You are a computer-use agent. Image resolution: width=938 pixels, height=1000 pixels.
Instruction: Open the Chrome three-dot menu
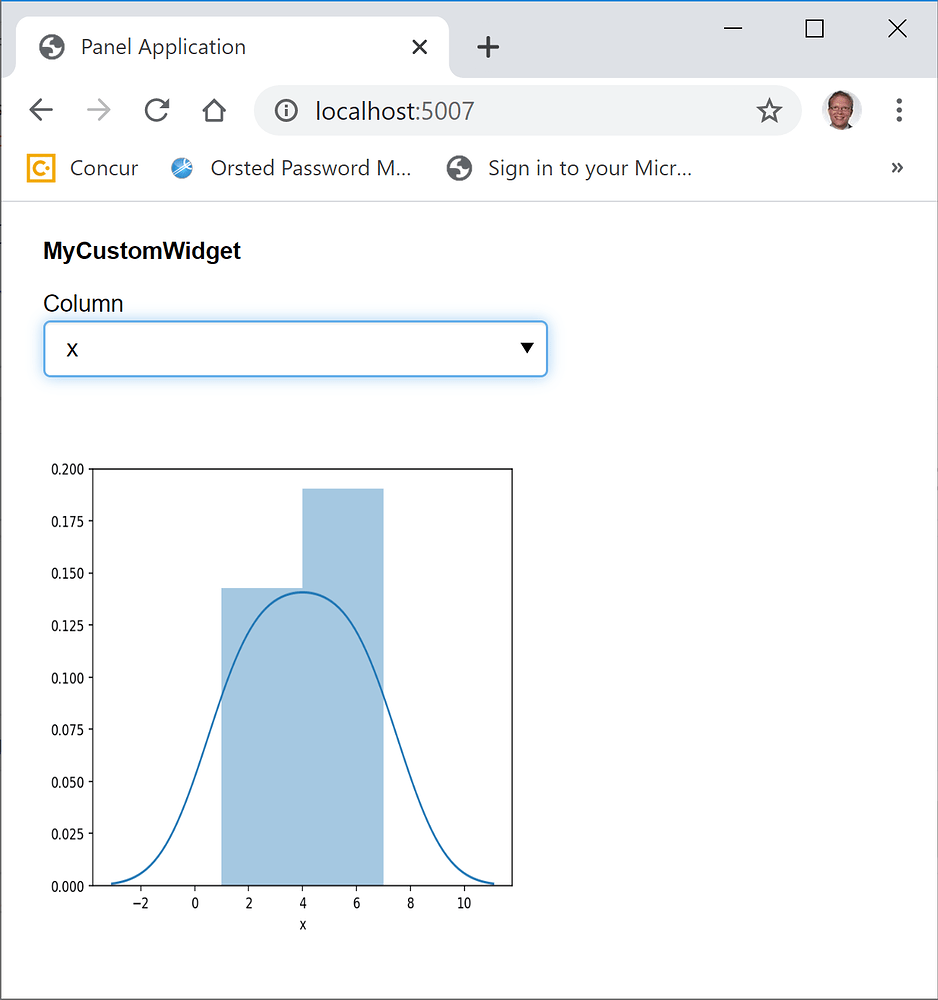coord(899,110)
